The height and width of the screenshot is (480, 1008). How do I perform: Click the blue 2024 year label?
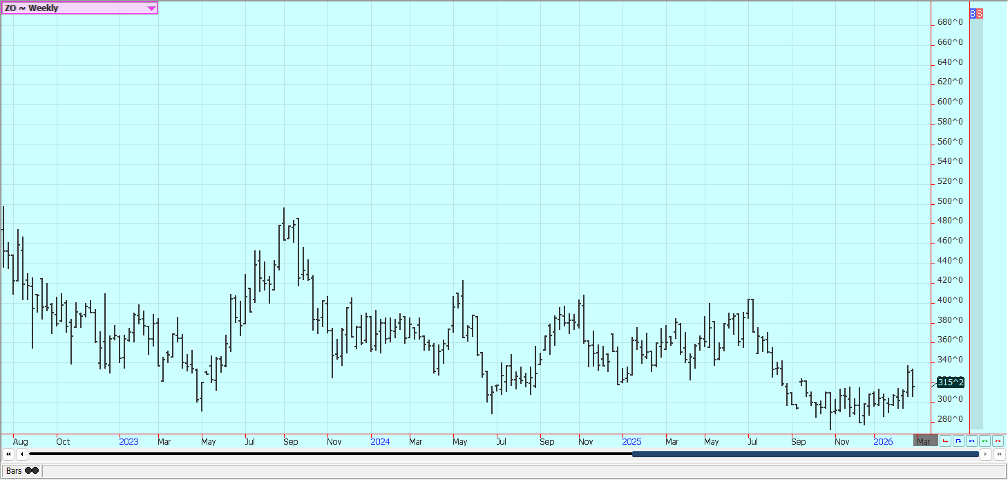tap(379, 441)
